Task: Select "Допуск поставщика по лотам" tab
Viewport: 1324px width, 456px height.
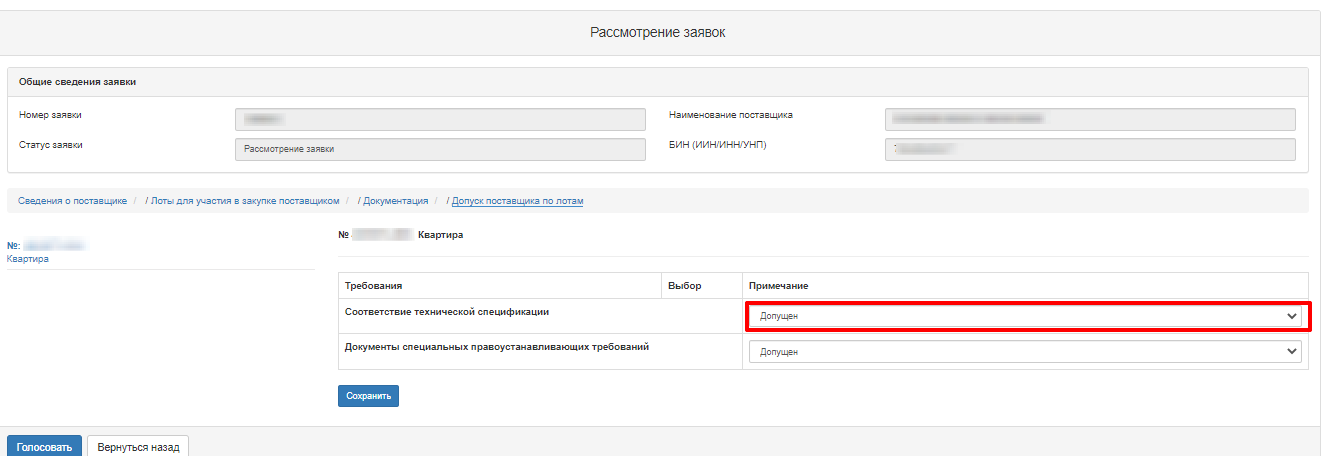Action: 517,201
